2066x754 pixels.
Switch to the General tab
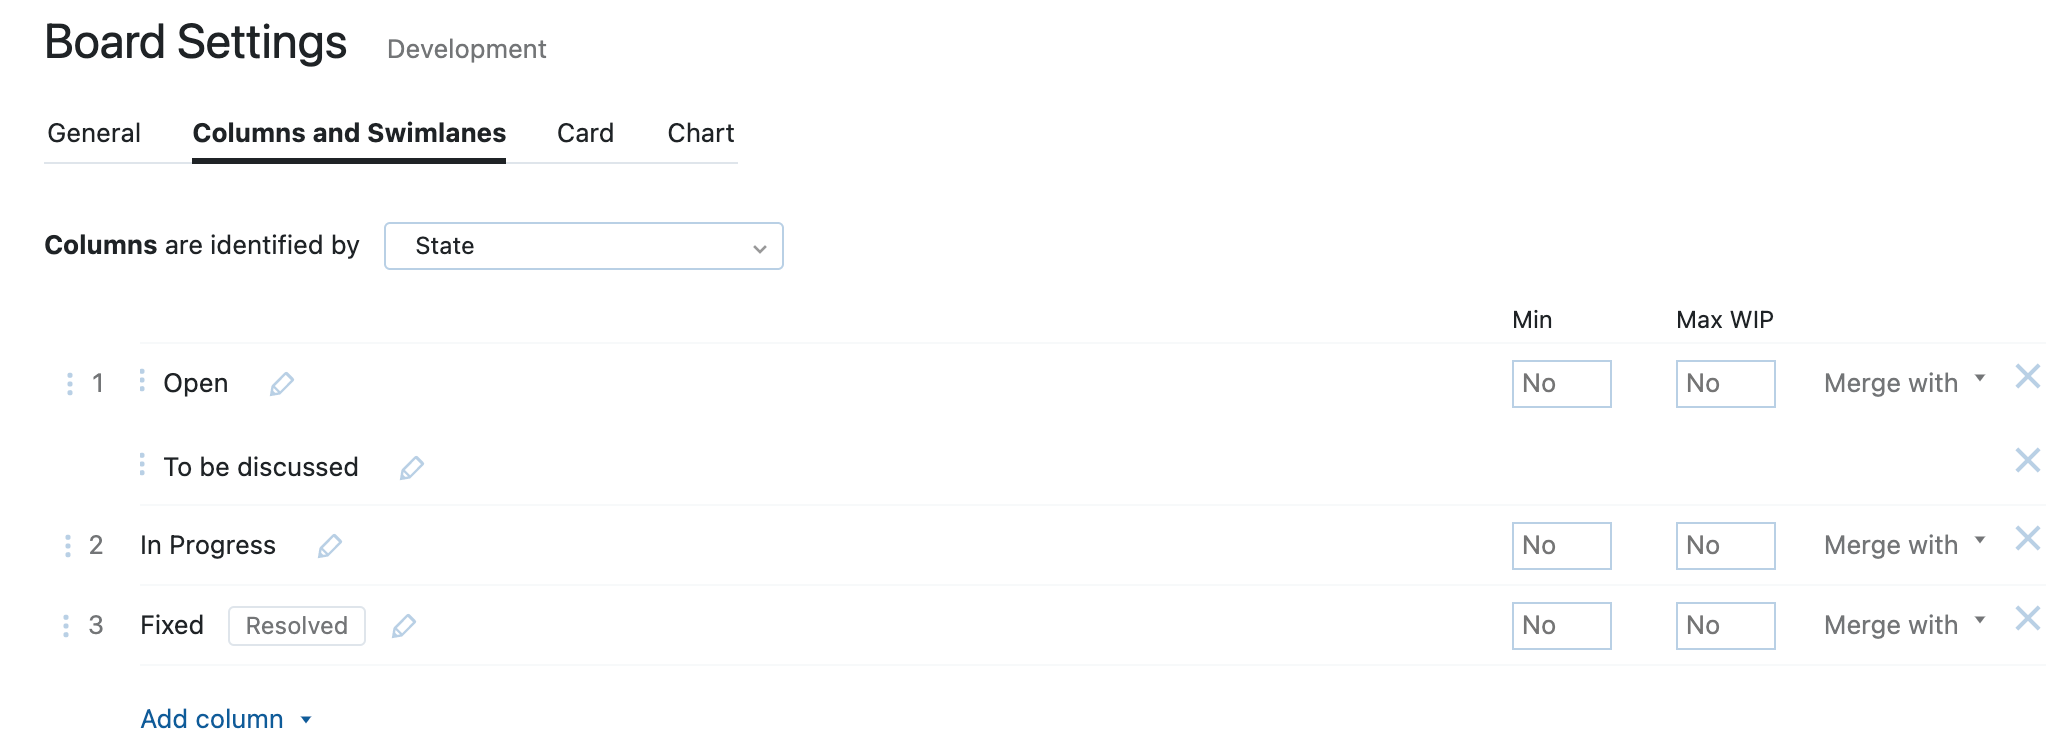click(94, 133)
